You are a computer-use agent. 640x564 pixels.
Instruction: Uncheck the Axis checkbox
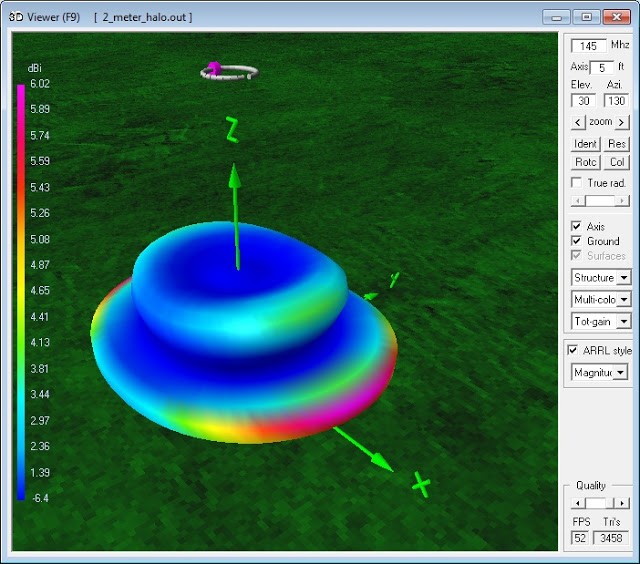[x=577, y=227]
